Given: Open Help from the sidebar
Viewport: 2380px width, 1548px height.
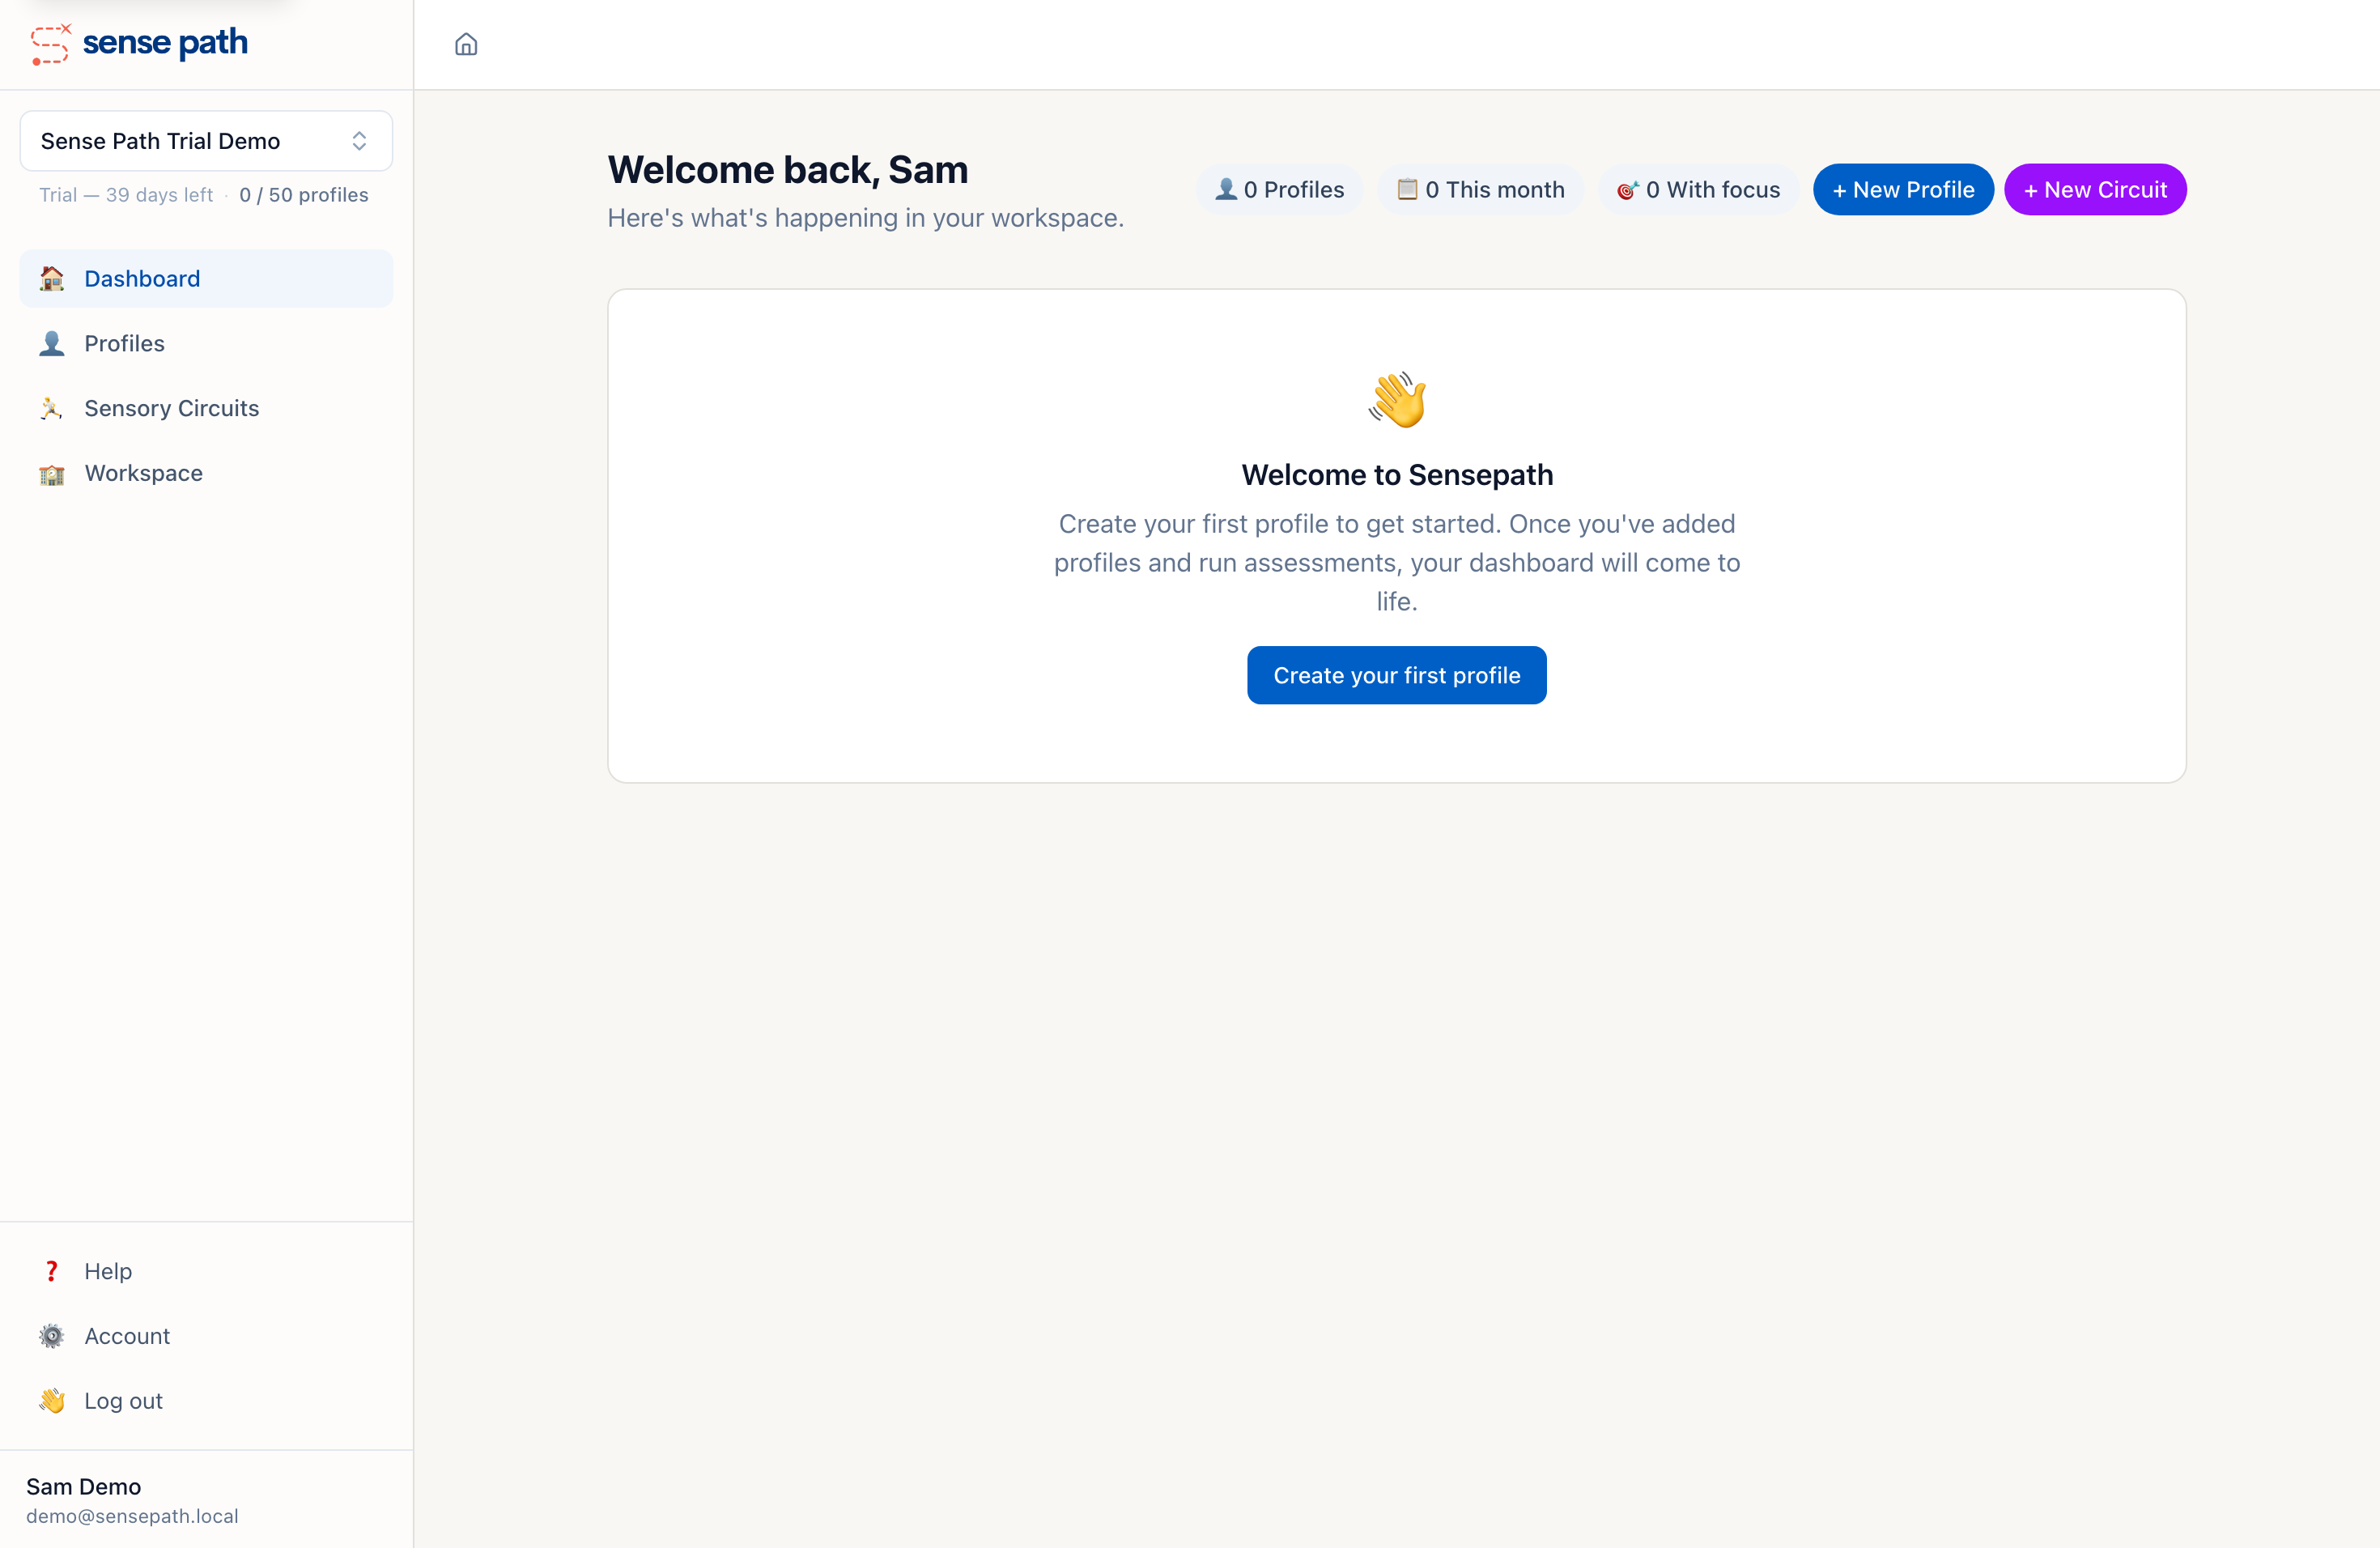Looking at the screenshot, I should [206, 1271].
